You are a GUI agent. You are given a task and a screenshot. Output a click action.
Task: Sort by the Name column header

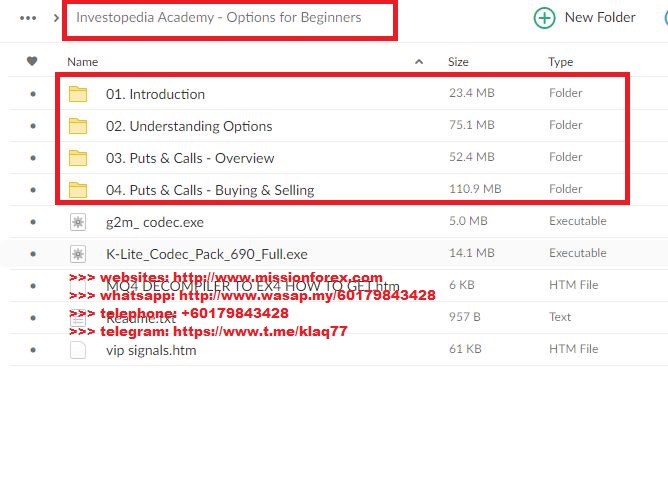coord(83,62)
